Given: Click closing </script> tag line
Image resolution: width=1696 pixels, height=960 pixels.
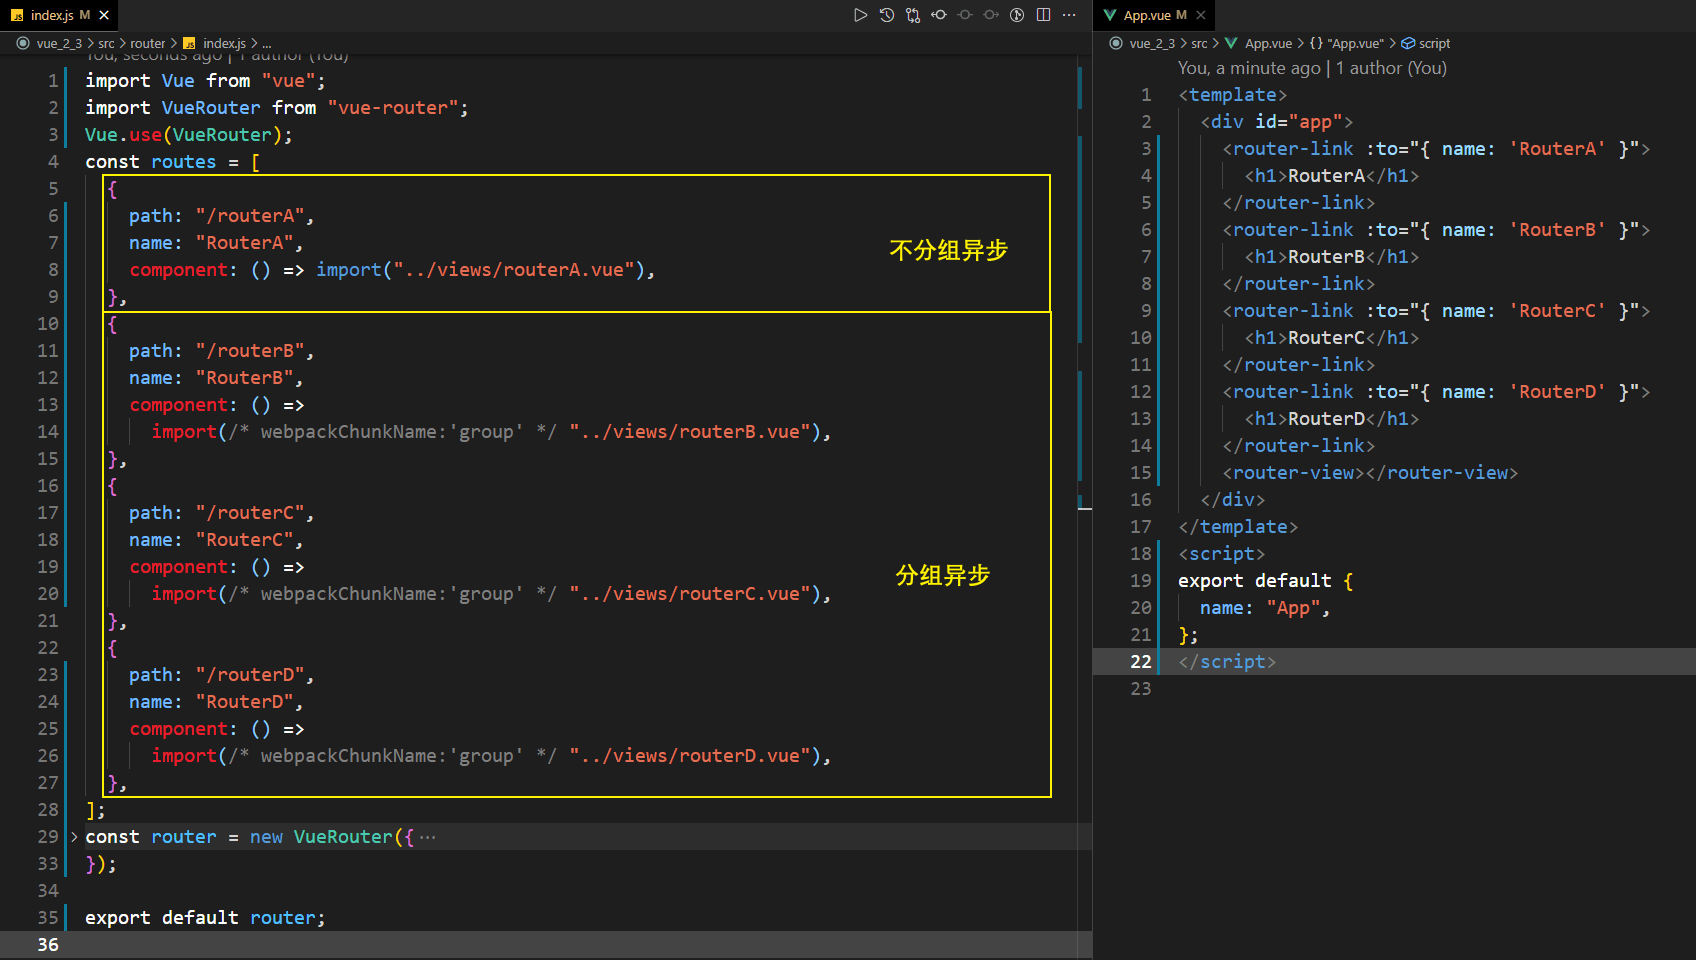Looking at the screenshot, I should (1227, 661).
